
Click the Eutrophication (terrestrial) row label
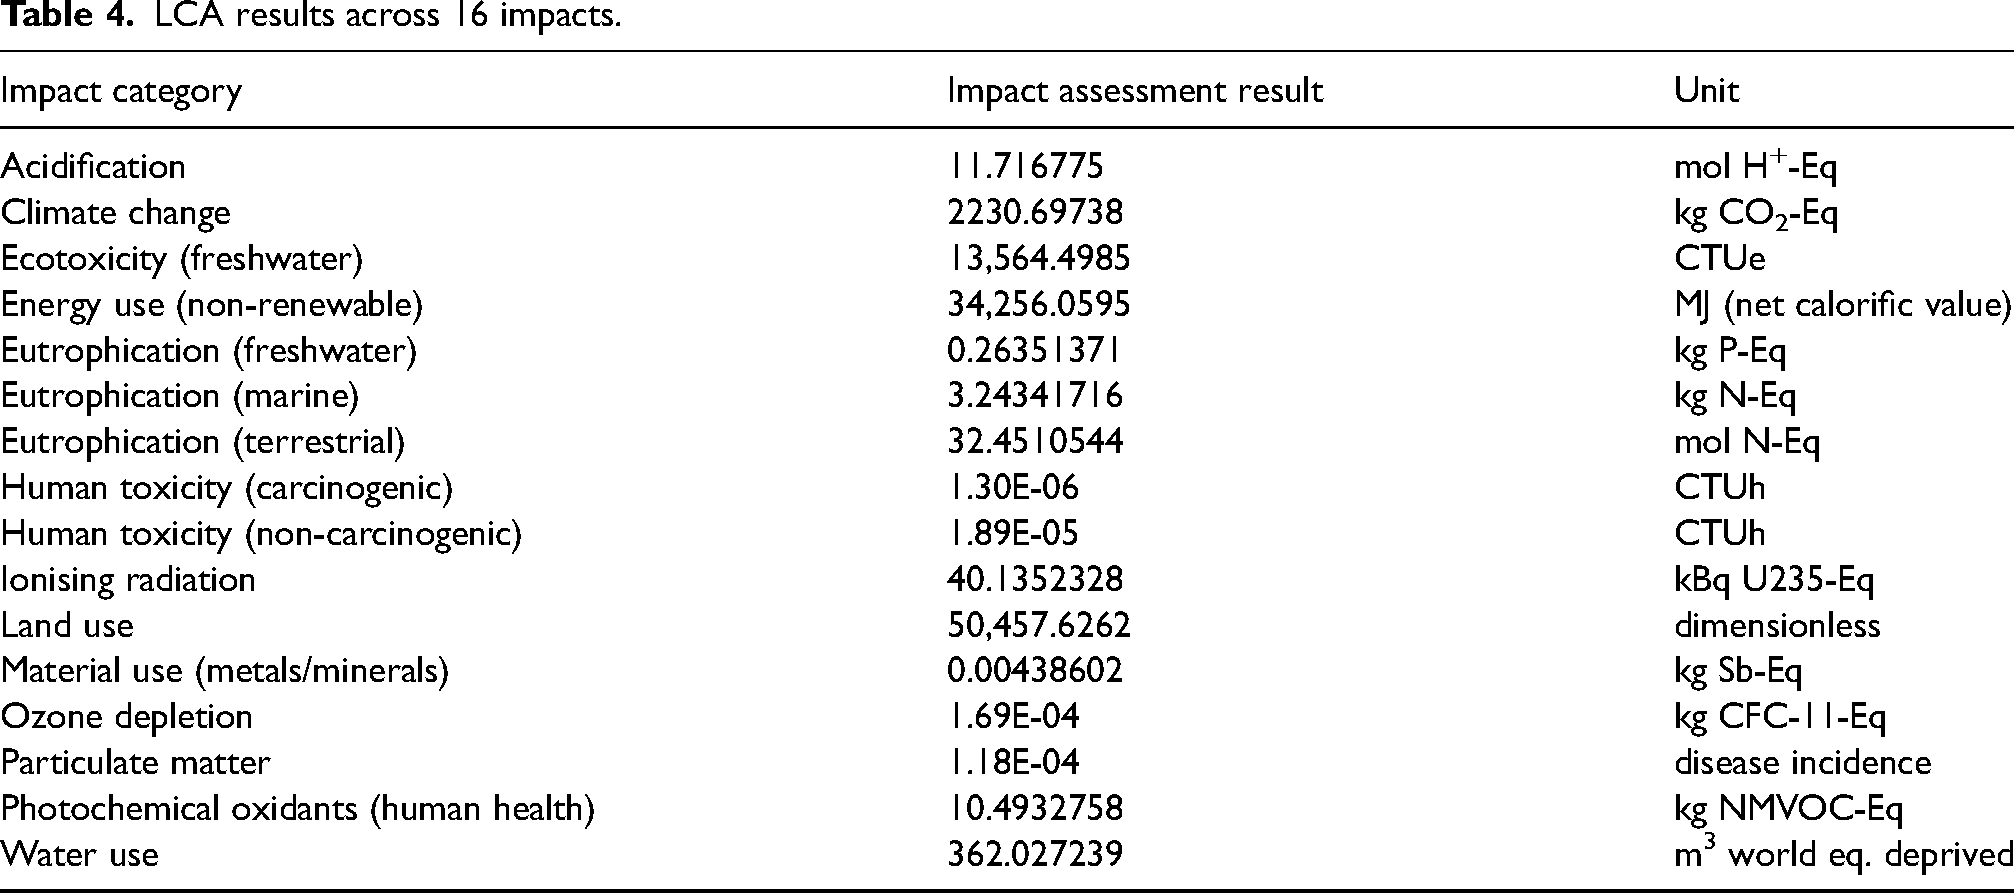point(203,442)
